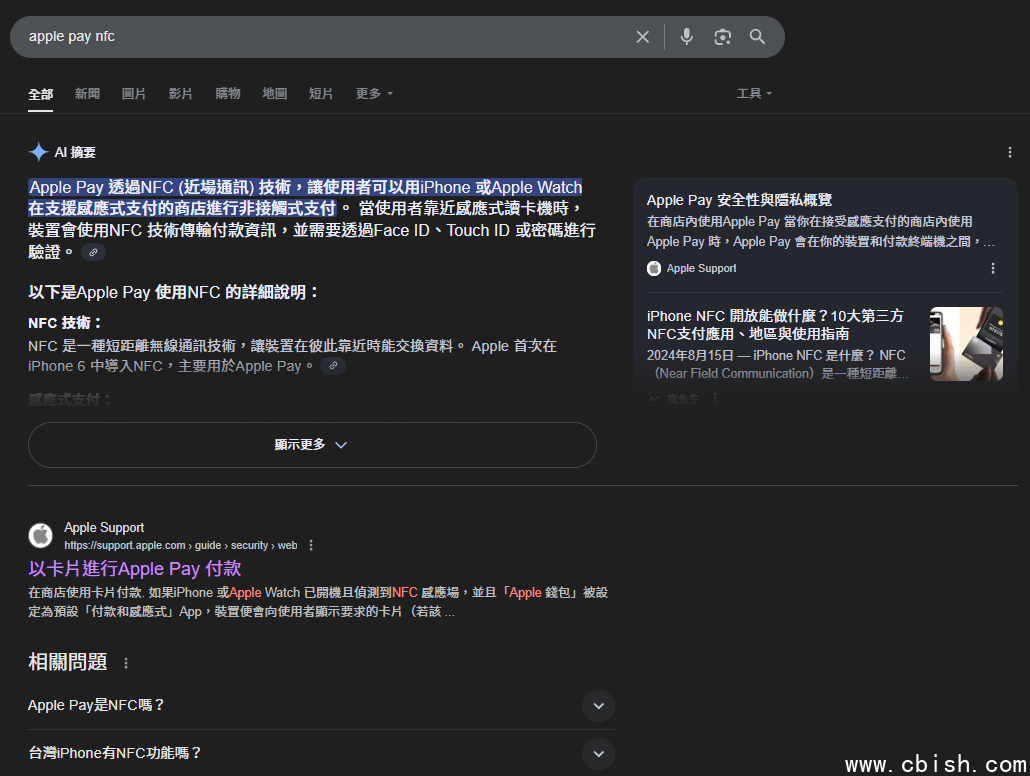
Task: Switch to 新聞 tab
Action: (x=87, y=94)
